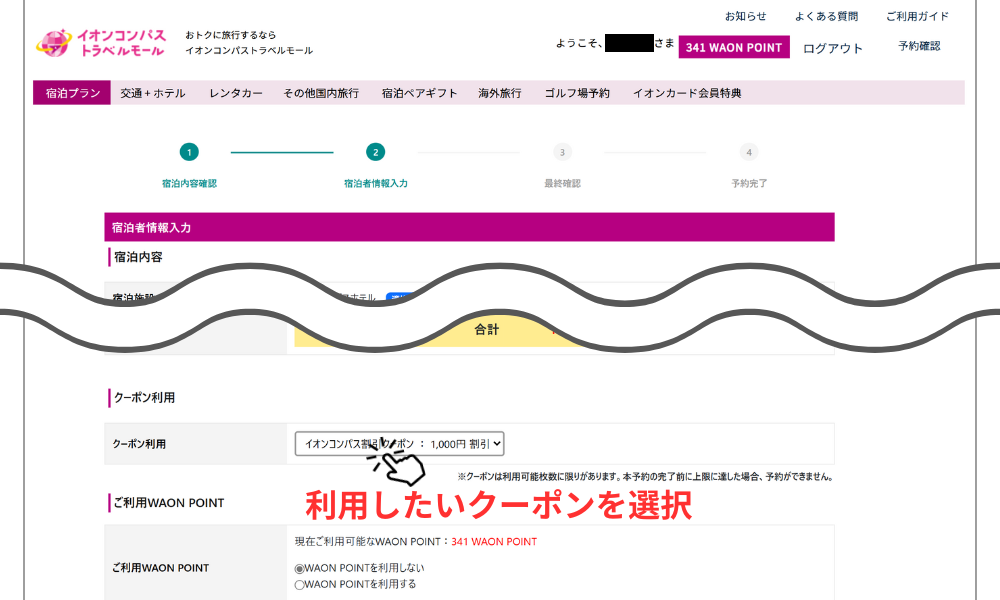The height and width of the screenshot is (600, 1000).
Task: Select the レンタカー tab
Action: coord(235,93)
